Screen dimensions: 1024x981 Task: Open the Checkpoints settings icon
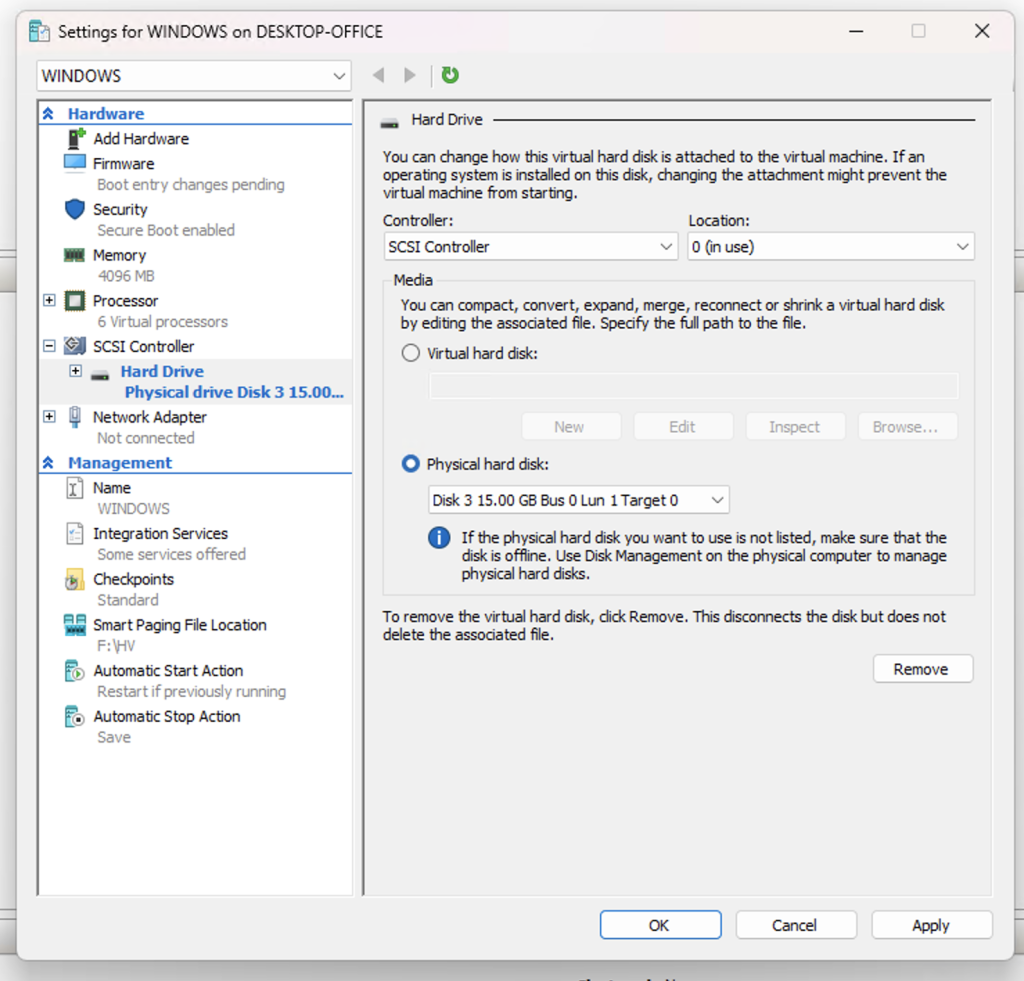(75, 580)
